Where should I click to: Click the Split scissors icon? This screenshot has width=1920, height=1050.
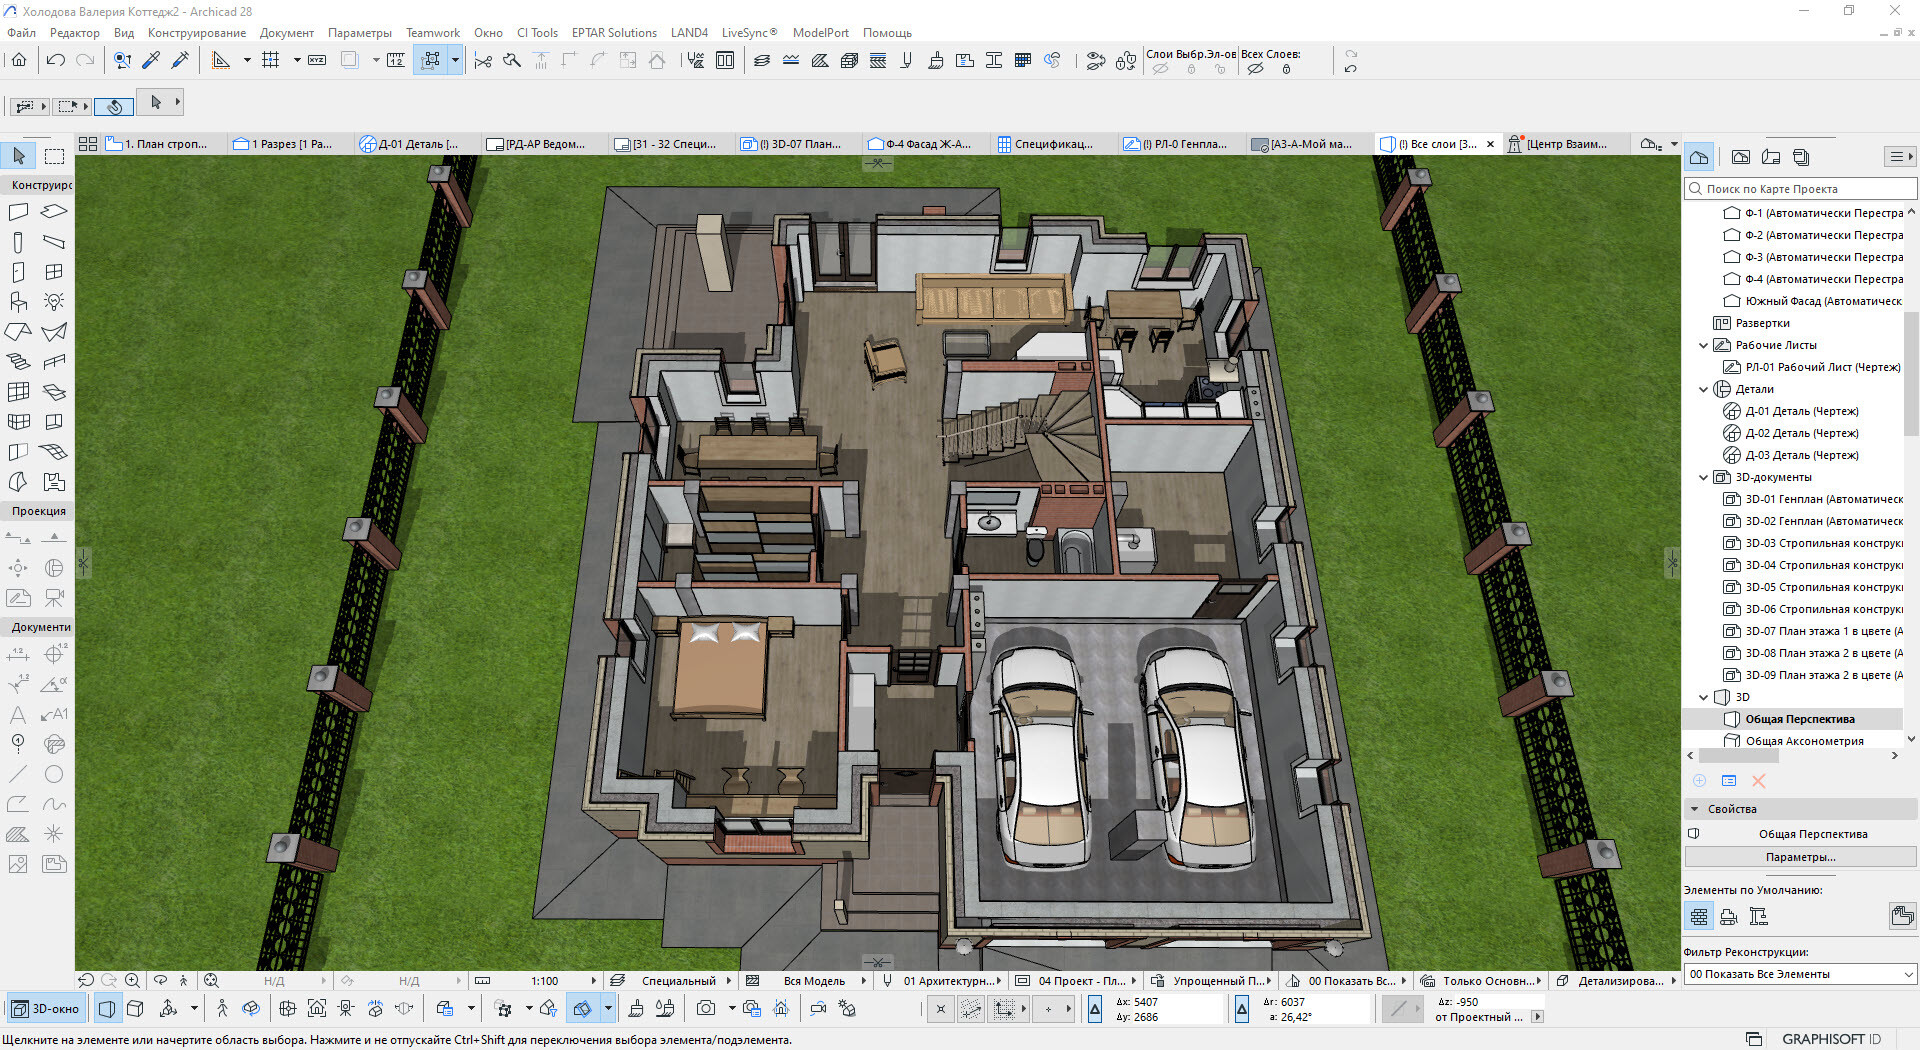pyautogui.click(x=483, y=61)
